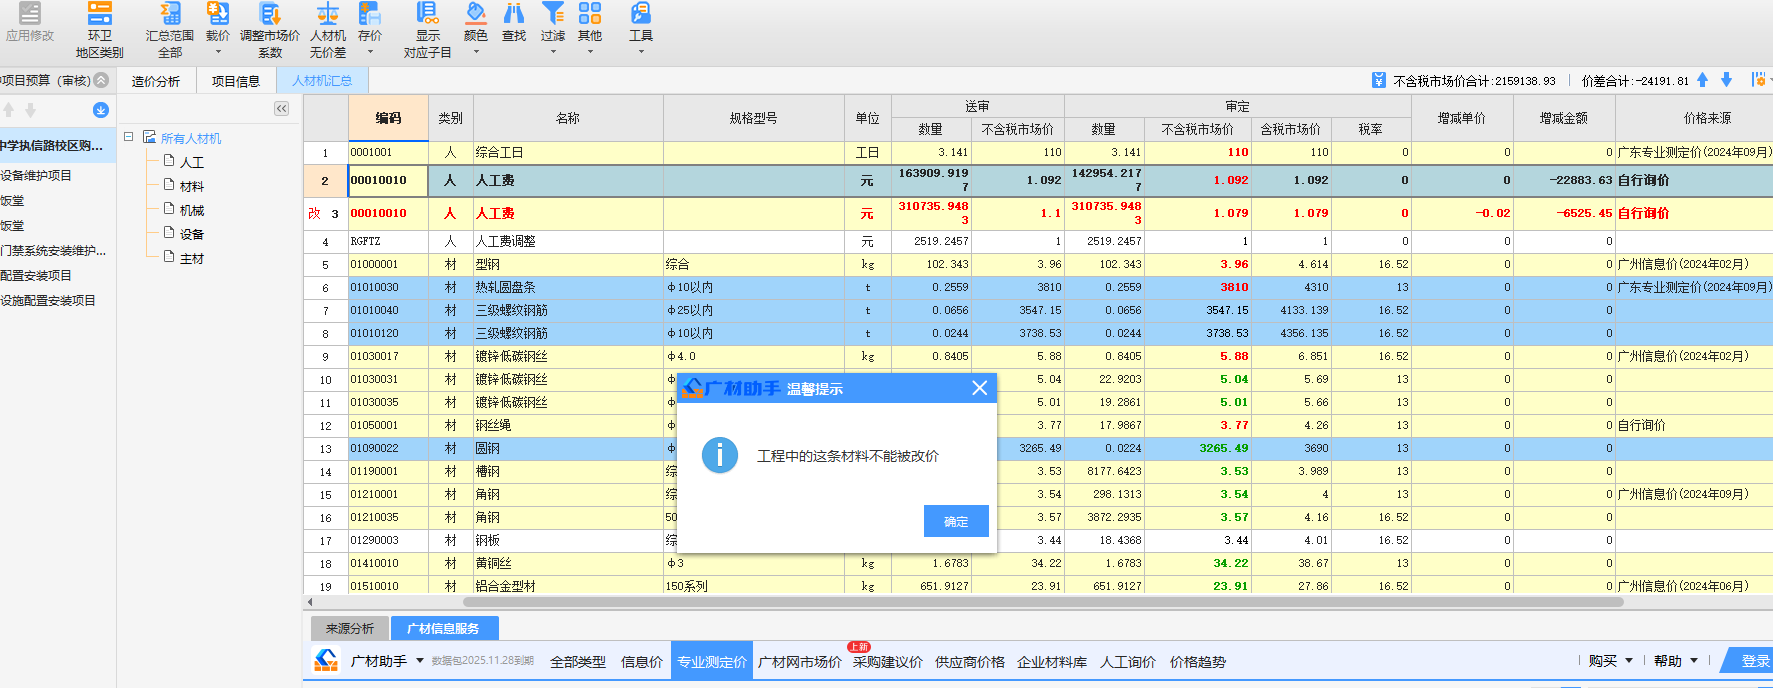Select the 人材机汇总 tab
Screen dimensions: 1773x688
(x=321, y=81)
